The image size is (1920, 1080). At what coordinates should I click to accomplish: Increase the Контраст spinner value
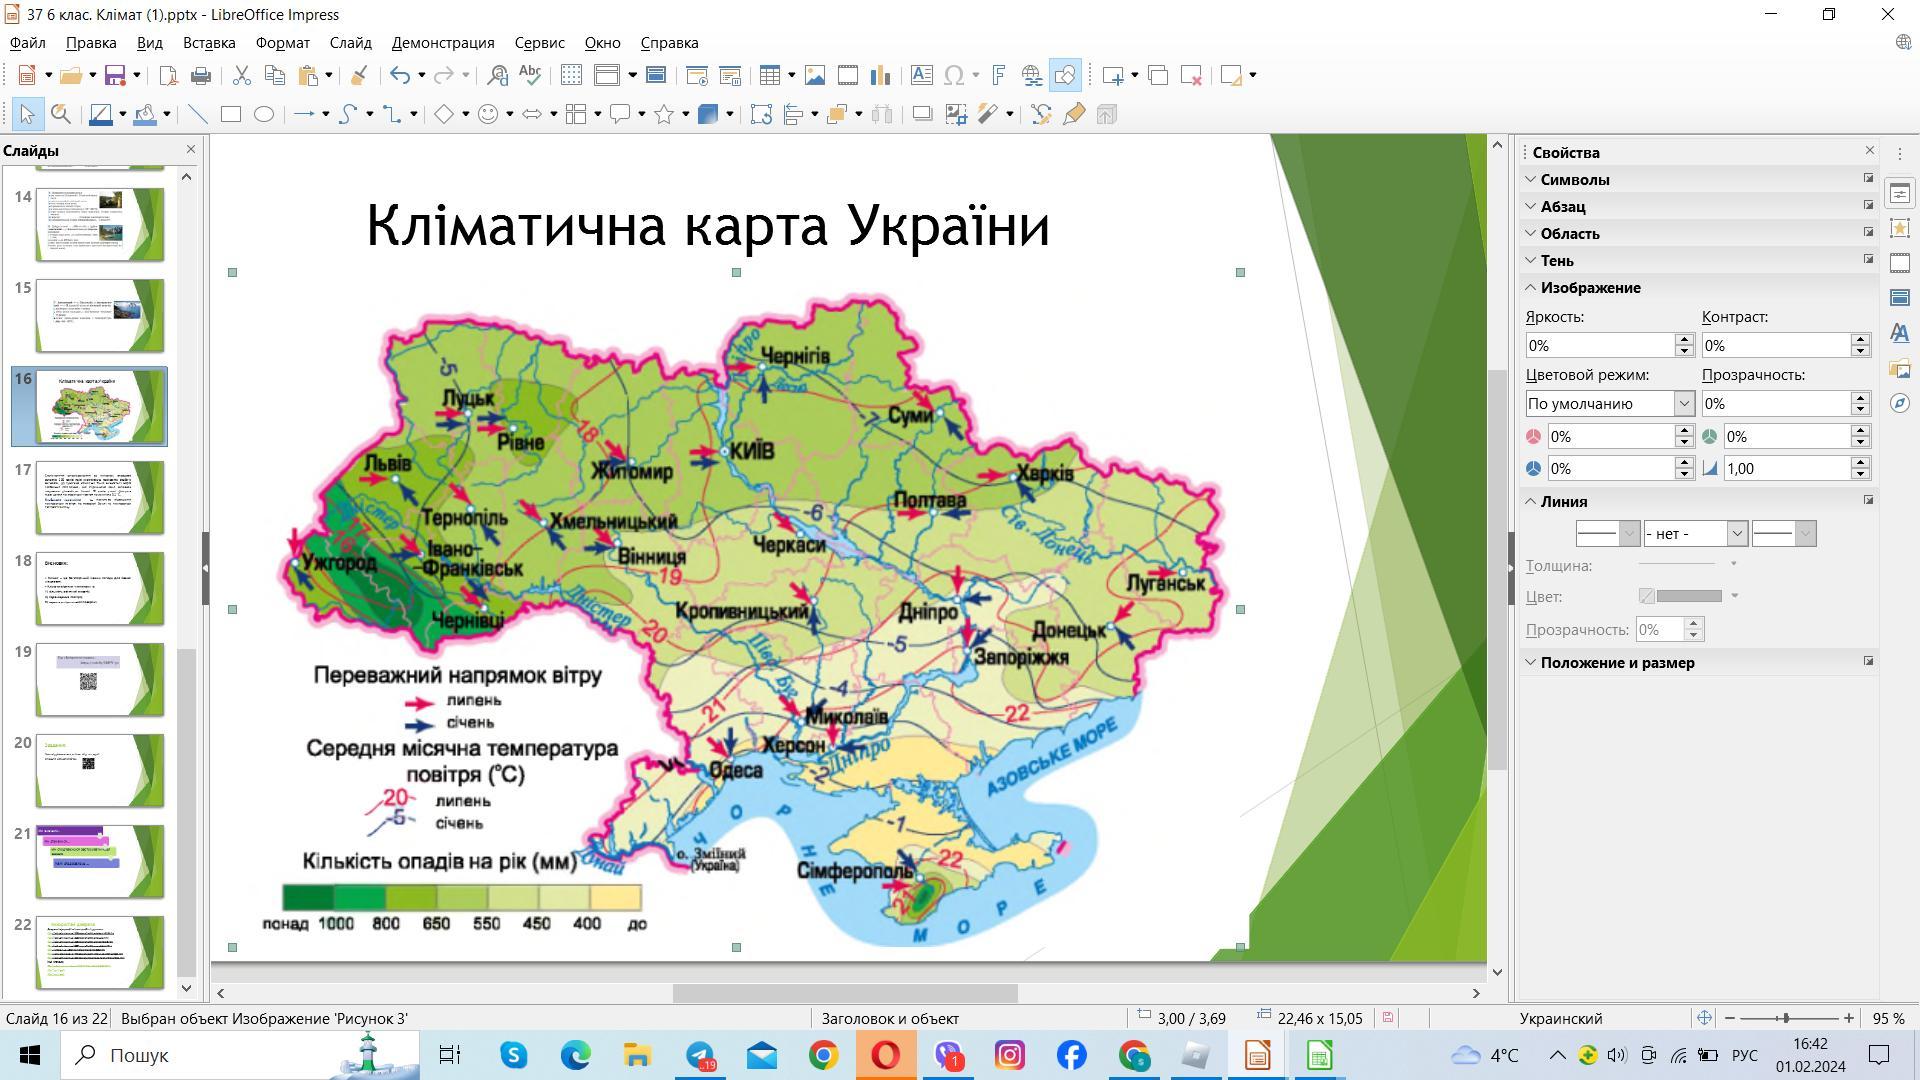1861,339
